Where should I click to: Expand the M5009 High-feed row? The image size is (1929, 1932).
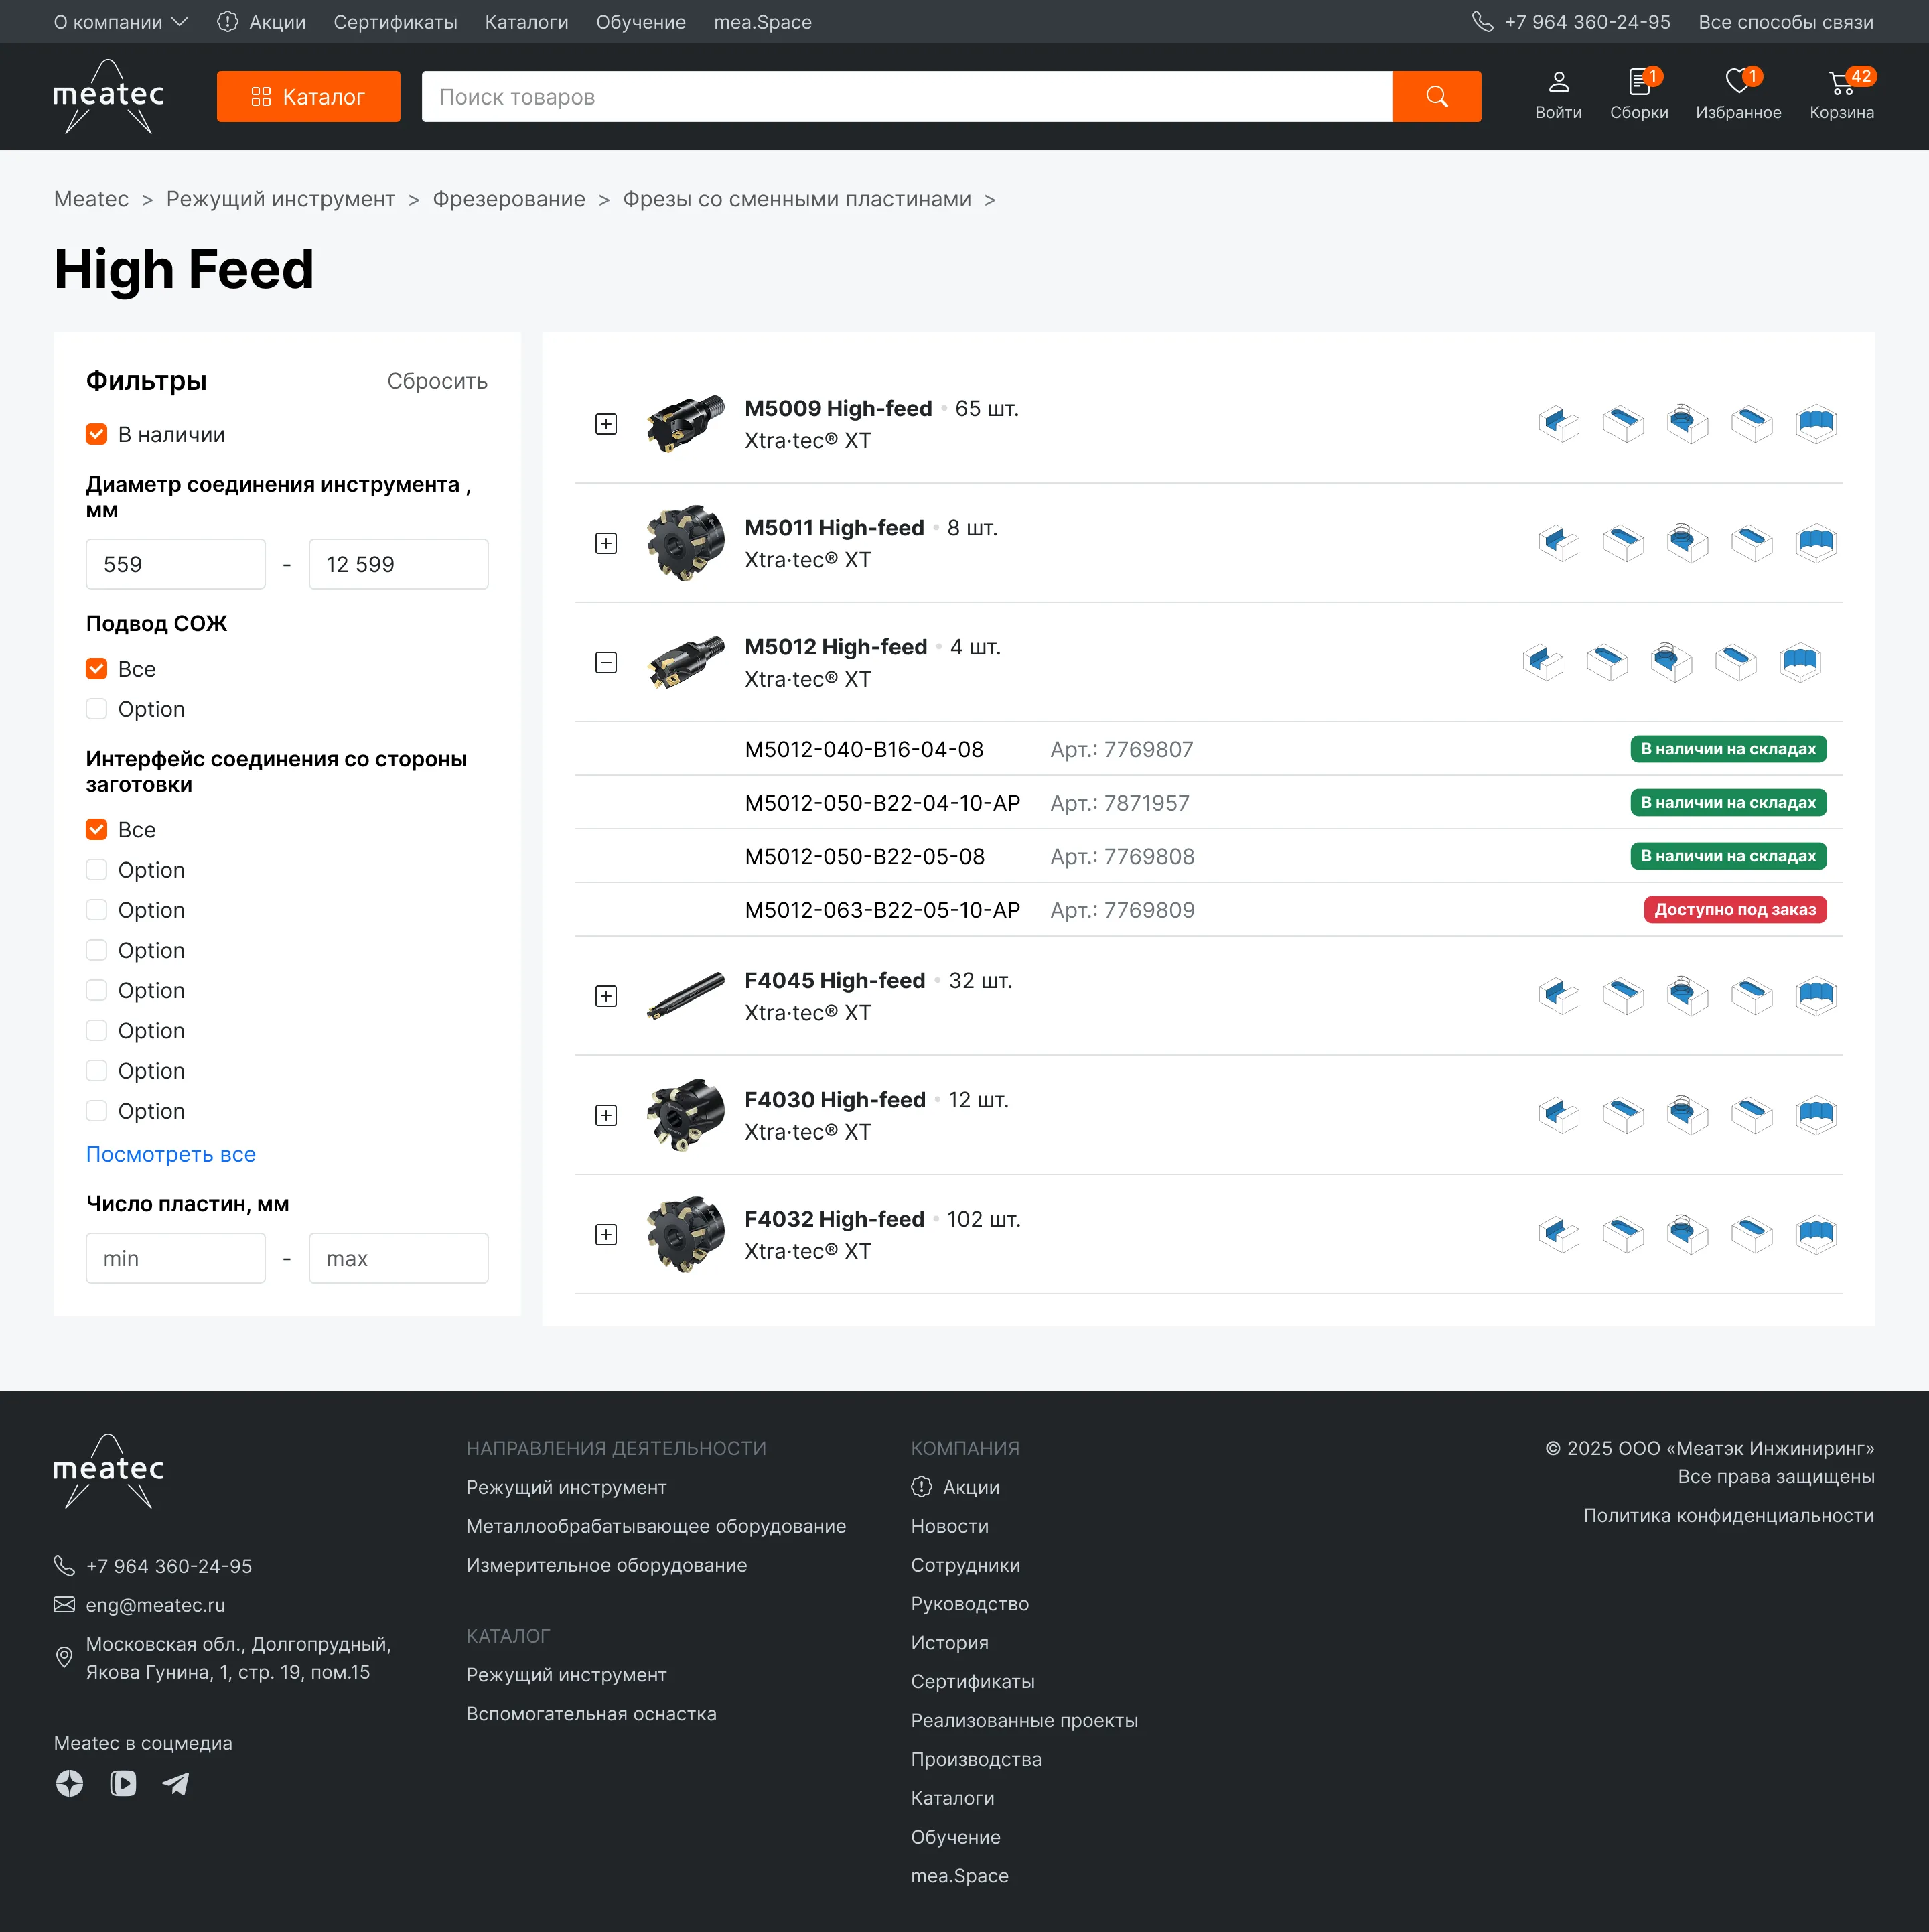pyautogui.click(x=606, y=424)
